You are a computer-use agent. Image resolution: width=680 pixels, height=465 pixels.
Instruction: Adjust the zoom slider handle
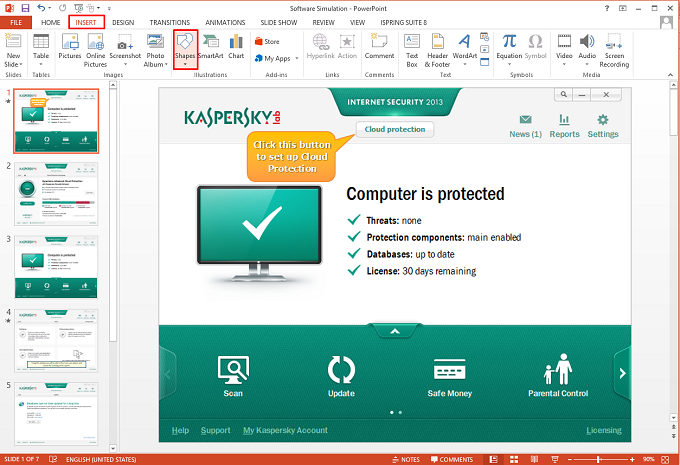pyautogui.click(x=598, y=459)
